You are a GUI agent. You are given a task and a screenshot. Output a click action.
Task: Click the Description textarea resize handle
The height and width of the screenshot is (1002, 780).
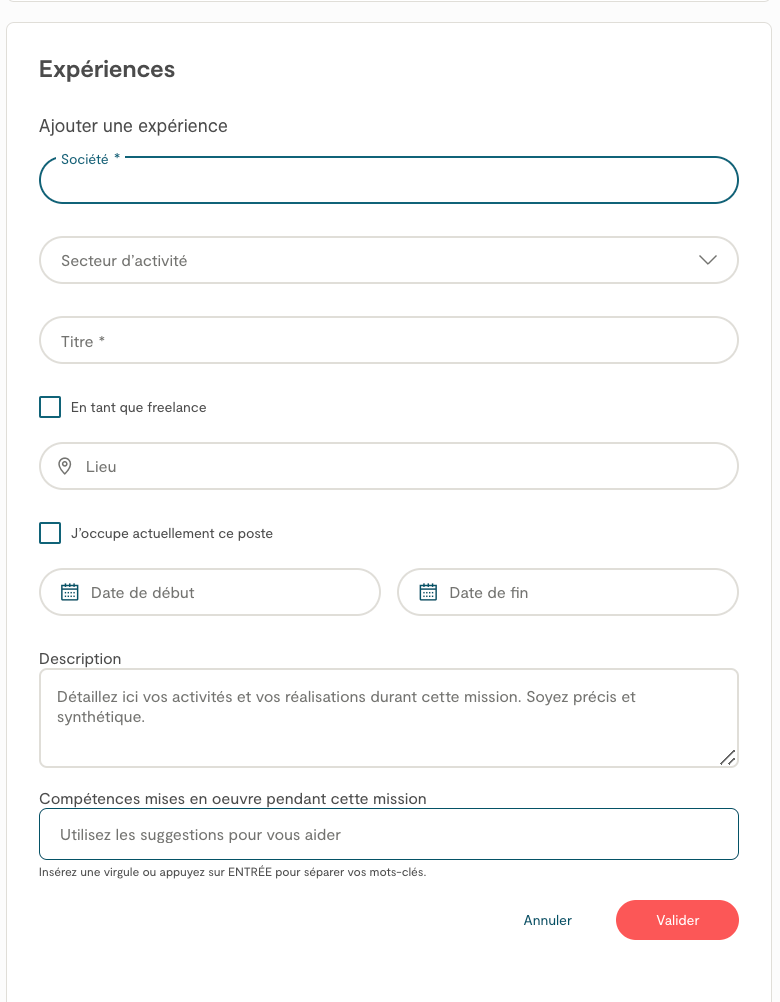coord(728,757)
